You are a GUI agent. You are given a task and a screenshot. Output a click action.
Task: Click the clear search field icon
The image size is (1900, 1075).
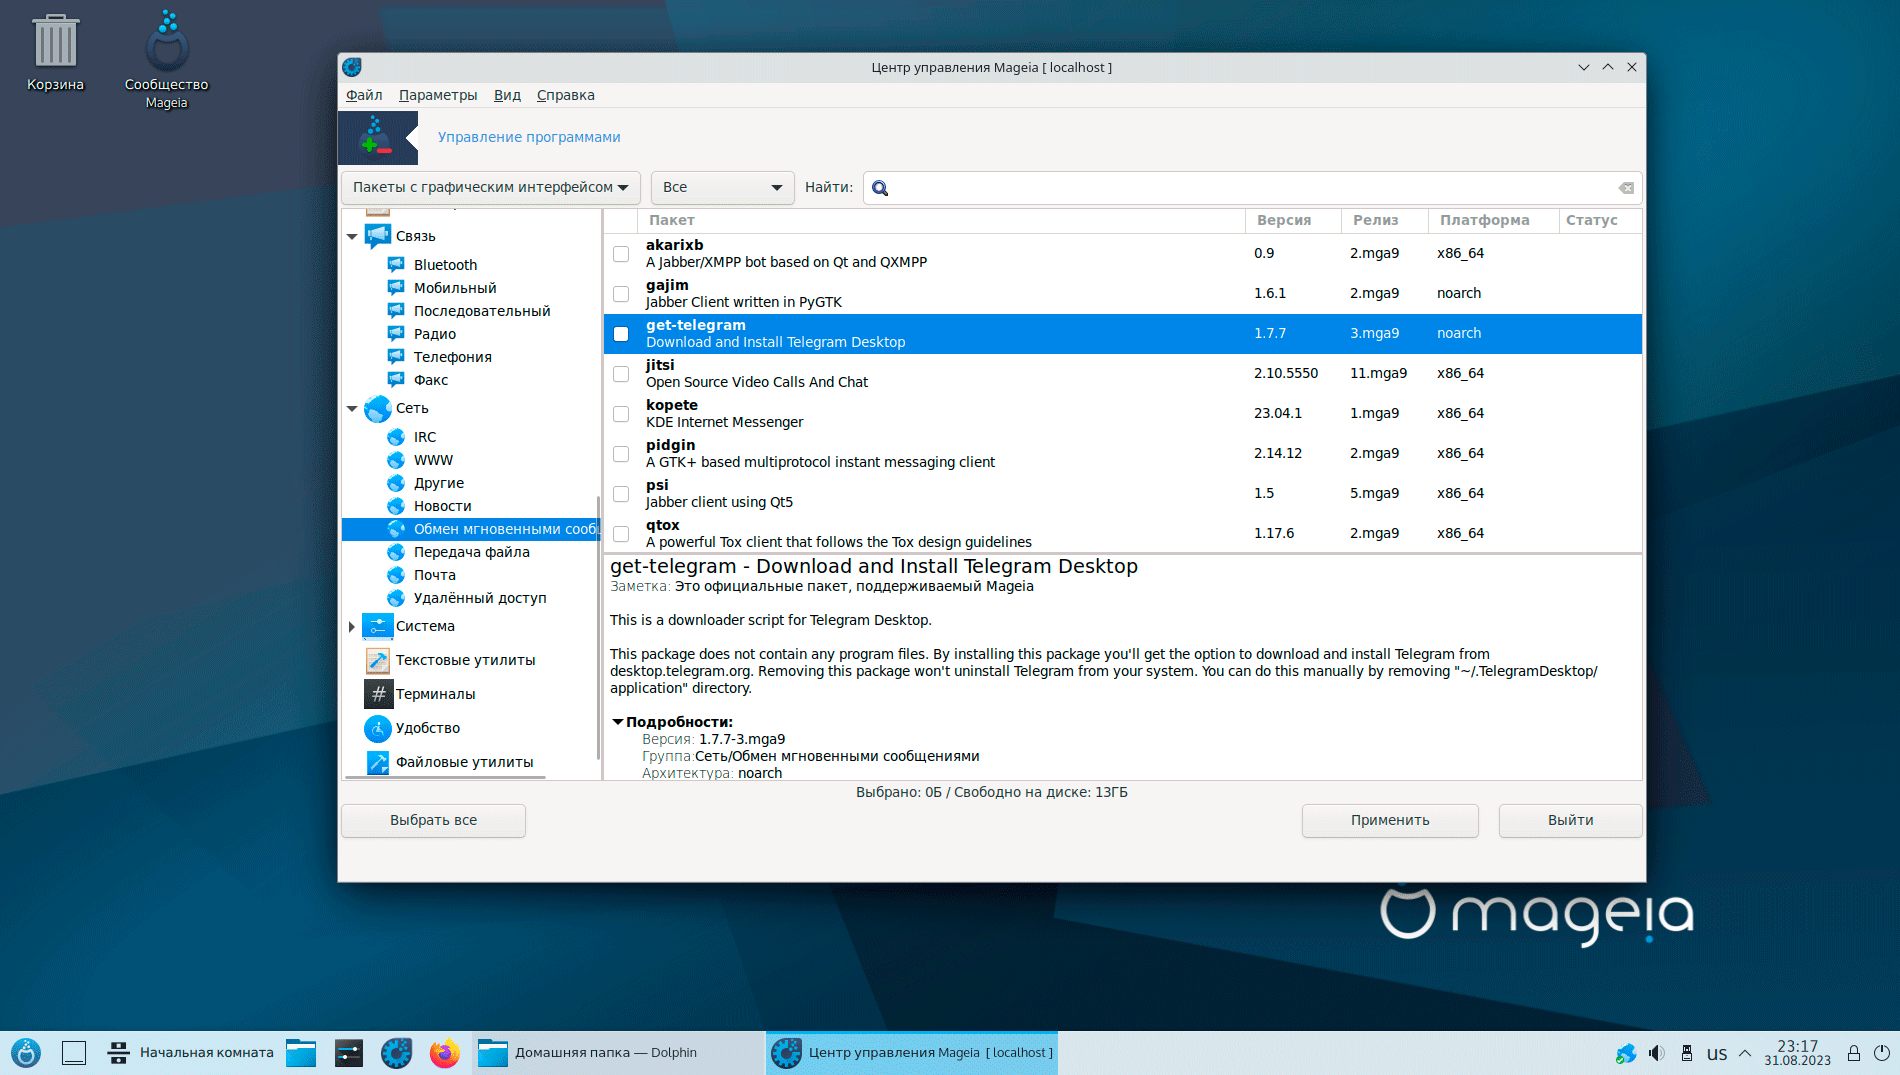pyautogui.click(x=1626, y=188)
